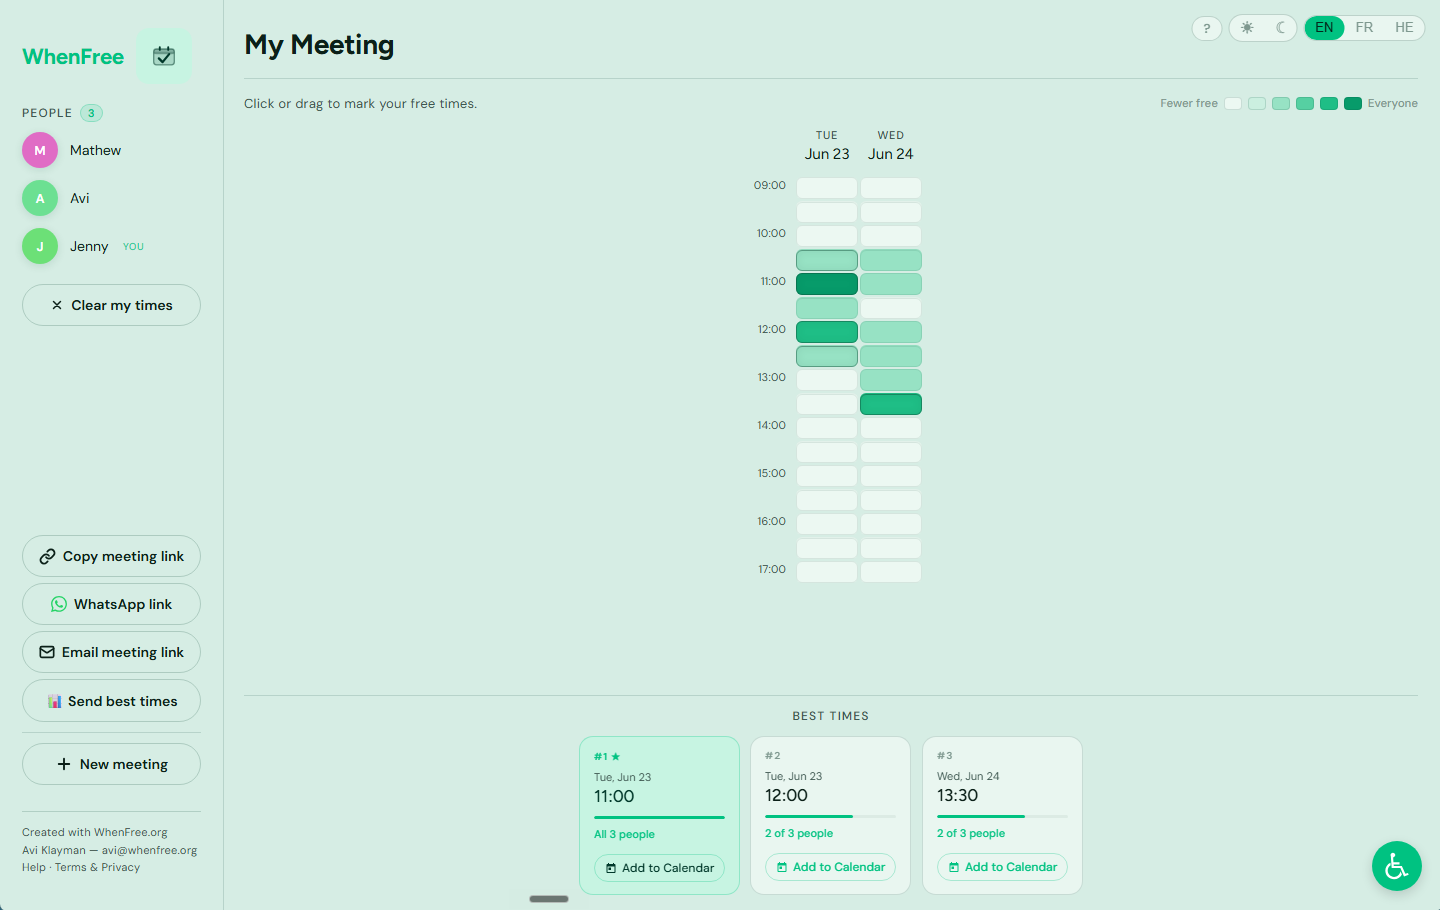The width and height of the screenshot is (1440, 910).
Task: Click Avi's green avatar
Action: (40, 198)
